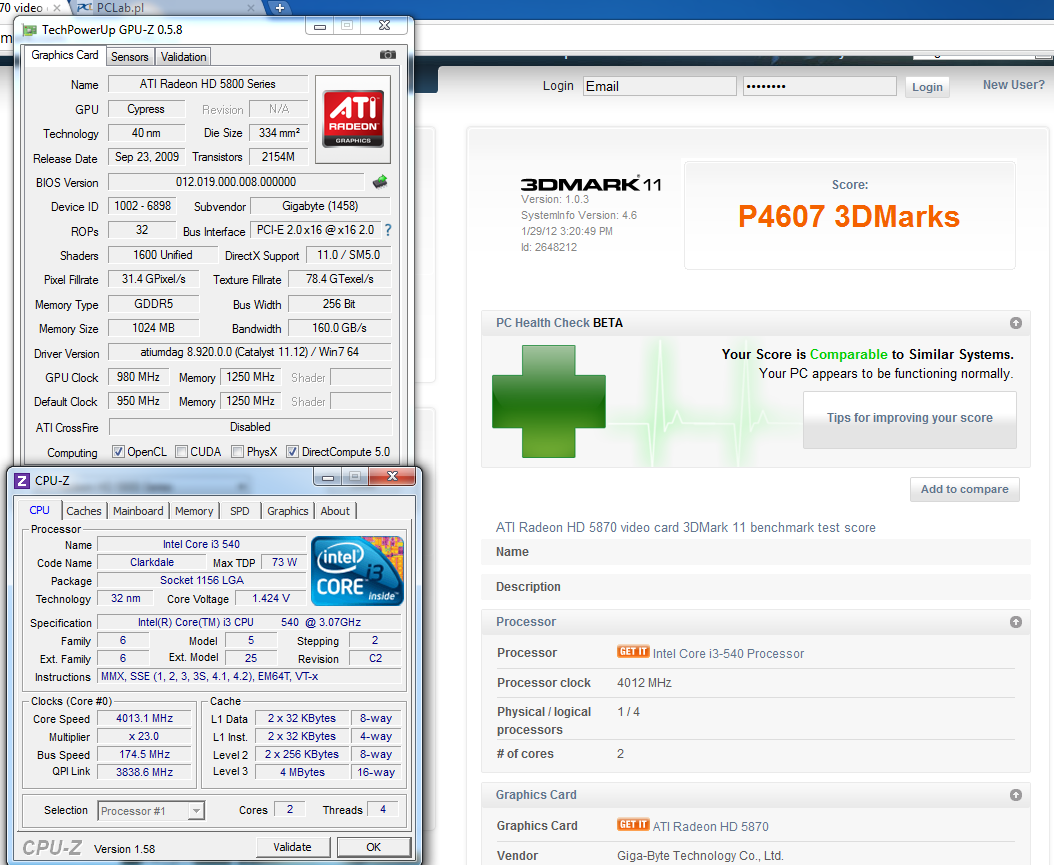This screenshot has width=1054, height=865.
Task: Click the OK button in CPU-Z
Action: 374,847
